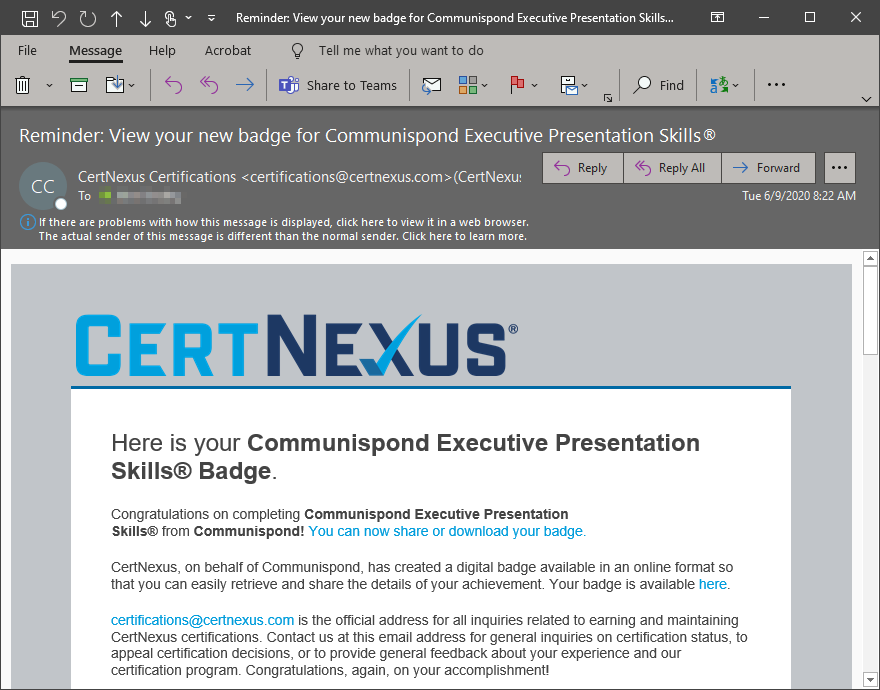Expand the Categorize dropdown arrow
This screenshot has width=880, height=690.
coord(485,85)
